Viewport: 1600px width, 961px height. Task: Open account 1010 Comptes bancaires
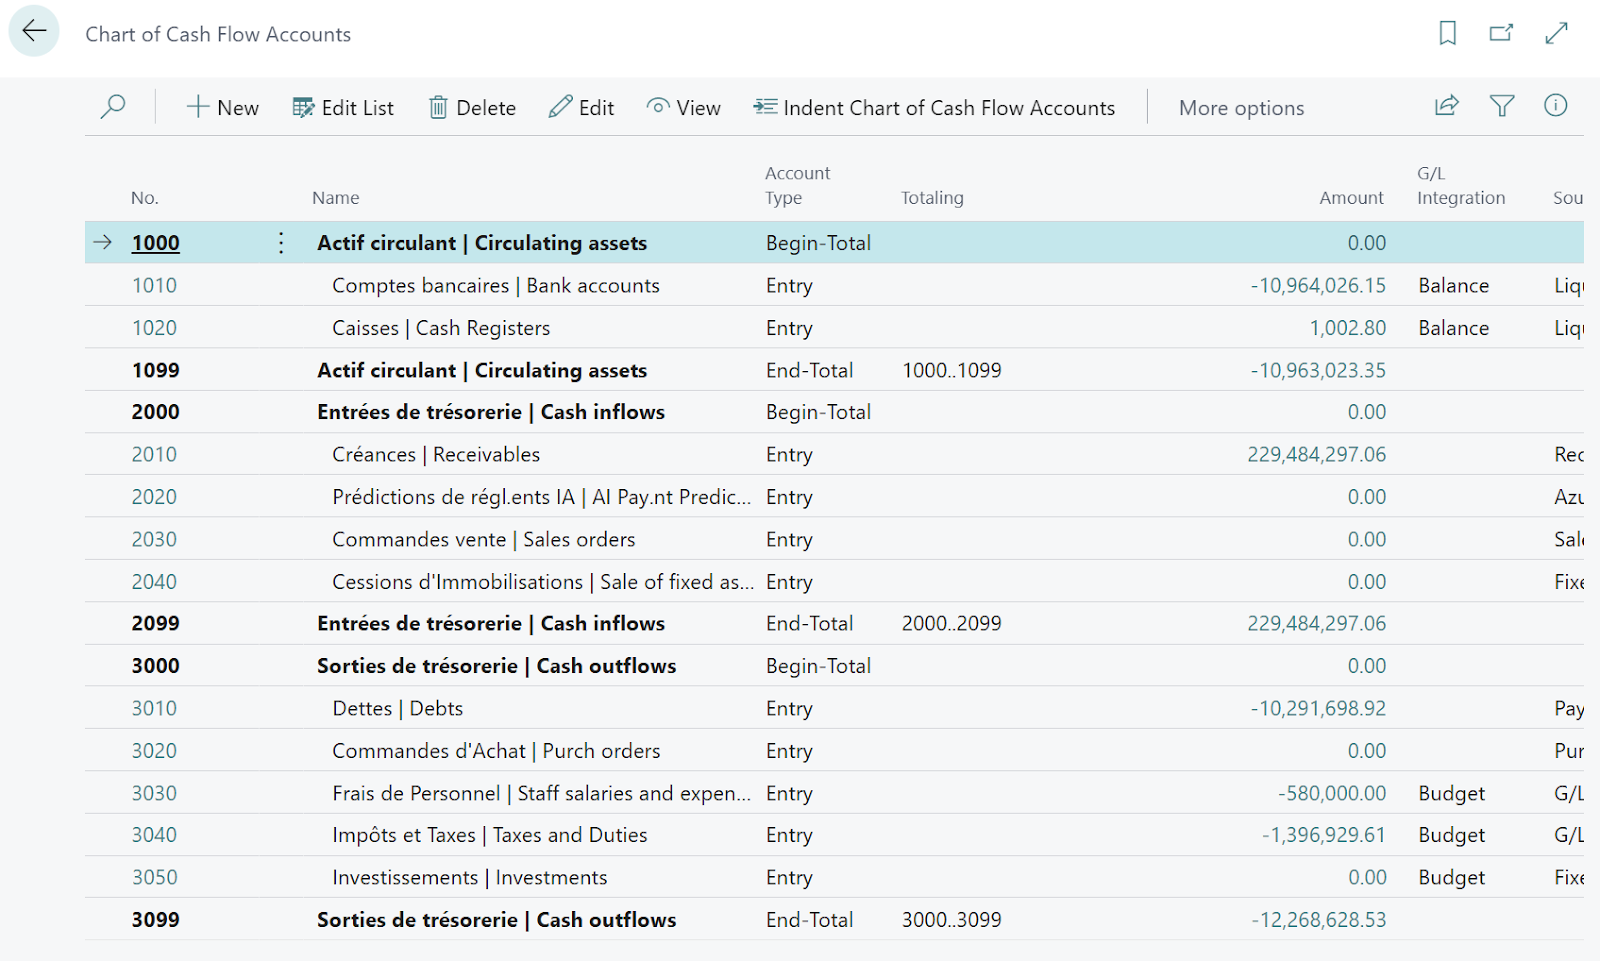coord(155,285)
